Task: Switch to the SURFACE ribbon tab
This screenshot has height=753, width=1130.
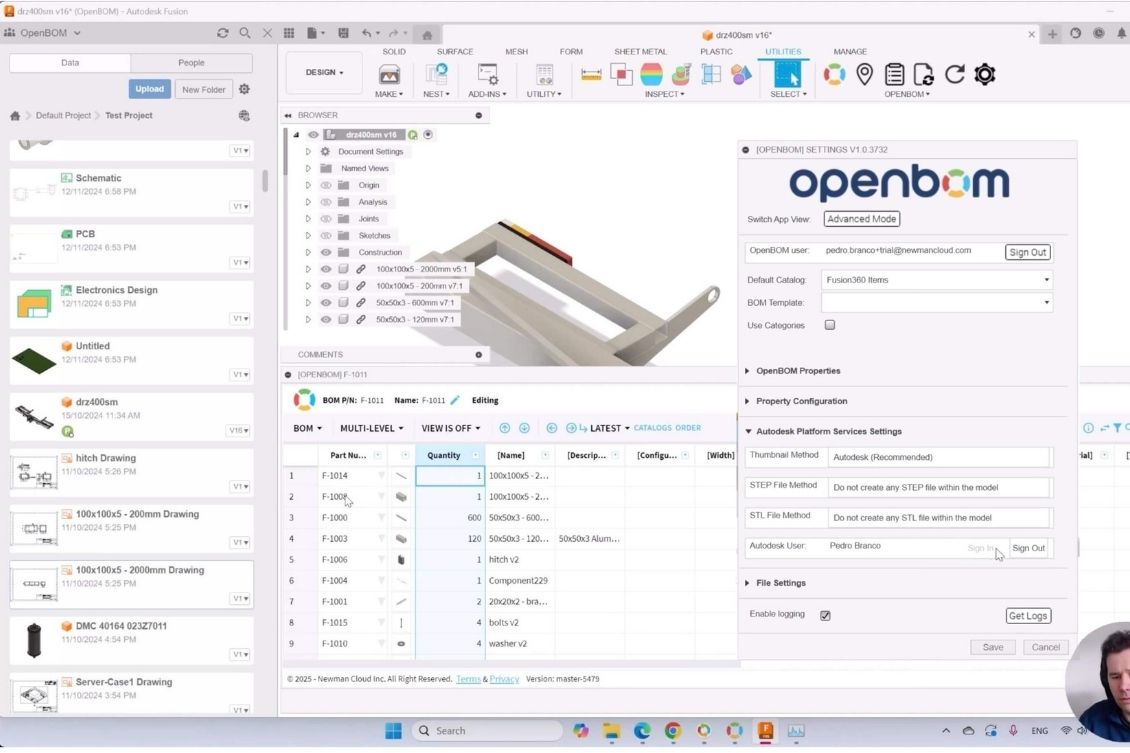Action: [x=455, y=52]
